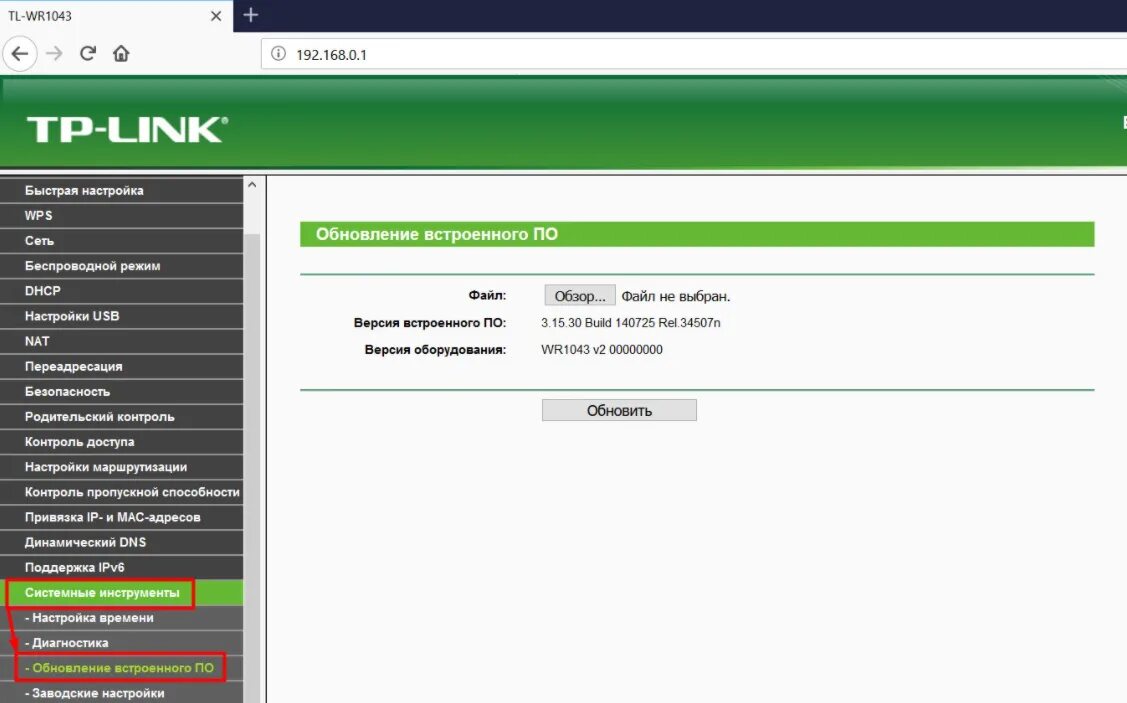Click the Версия оборудования label
This screenshot has width=1127, height=703.
tap(435, 350)
